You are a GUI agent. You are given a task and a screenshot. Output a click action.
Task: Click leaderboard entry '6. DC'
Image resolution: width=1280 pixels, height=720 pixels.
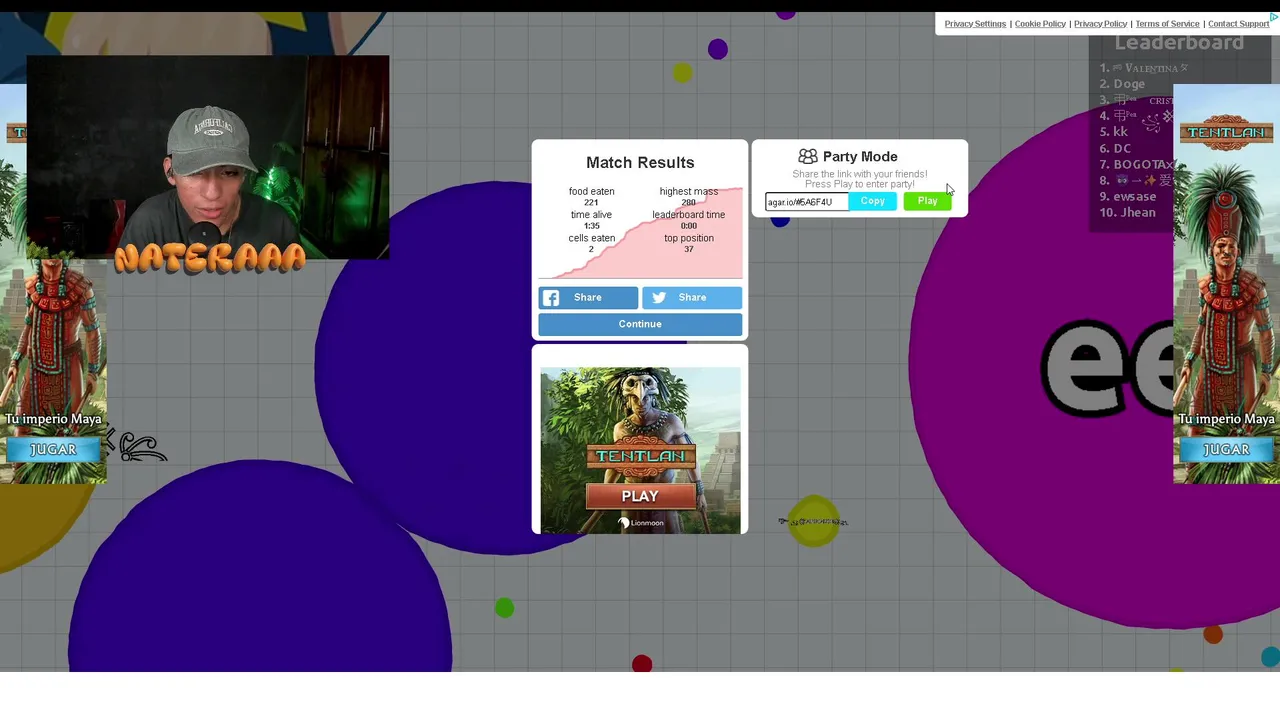[x=1115, y=148]
